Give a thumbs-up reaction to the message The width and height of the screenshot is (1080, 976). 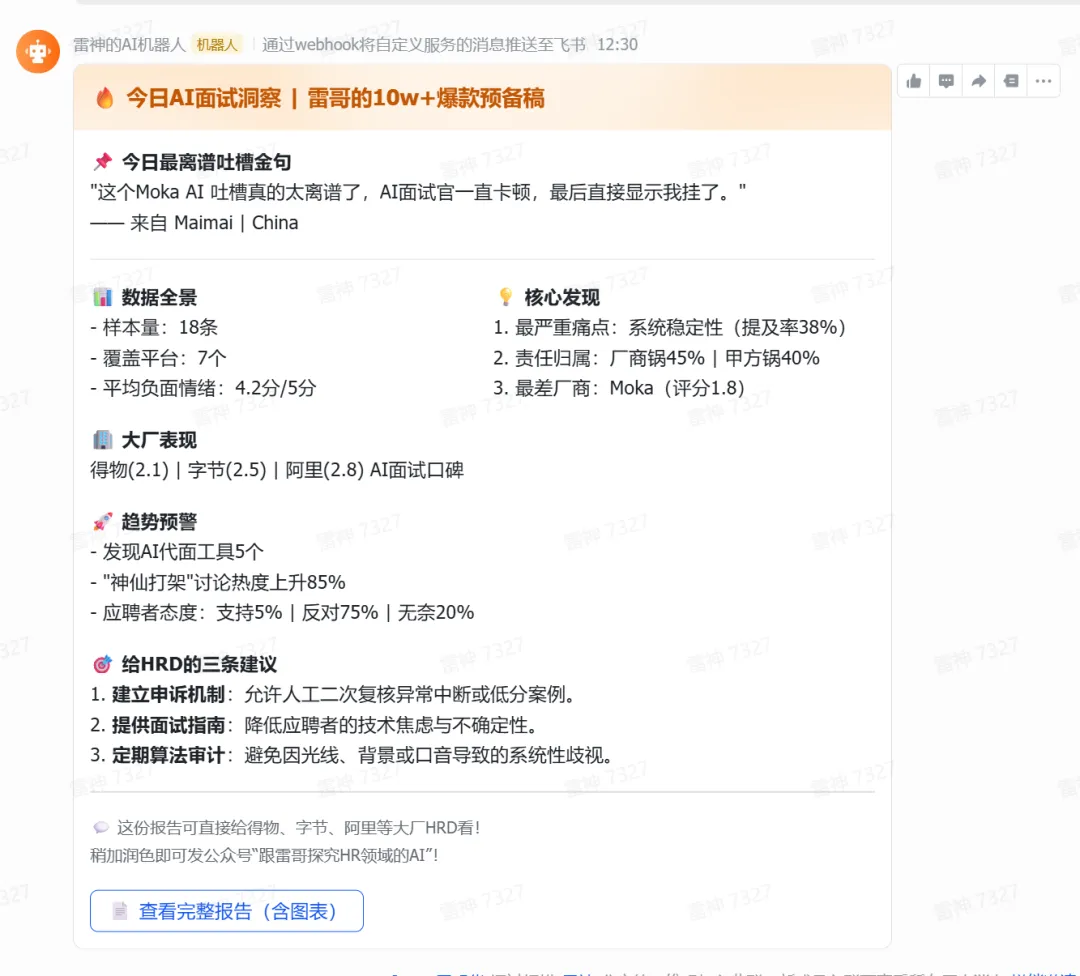click(914, 81)
